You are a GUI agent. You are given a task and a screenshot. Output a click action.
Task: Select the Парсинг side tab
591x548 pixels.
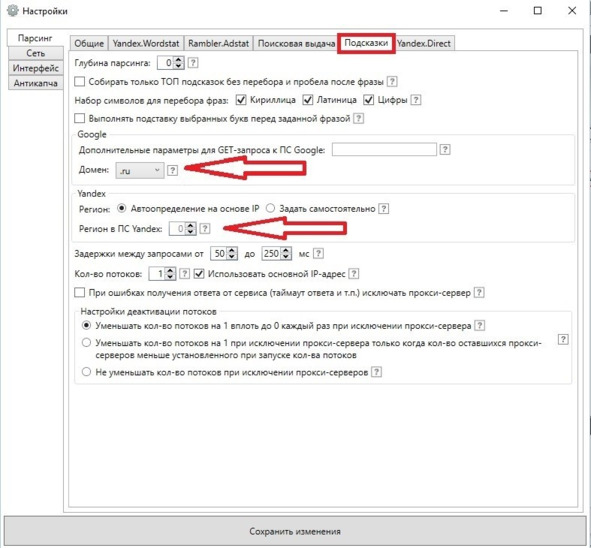pos(35,38)
